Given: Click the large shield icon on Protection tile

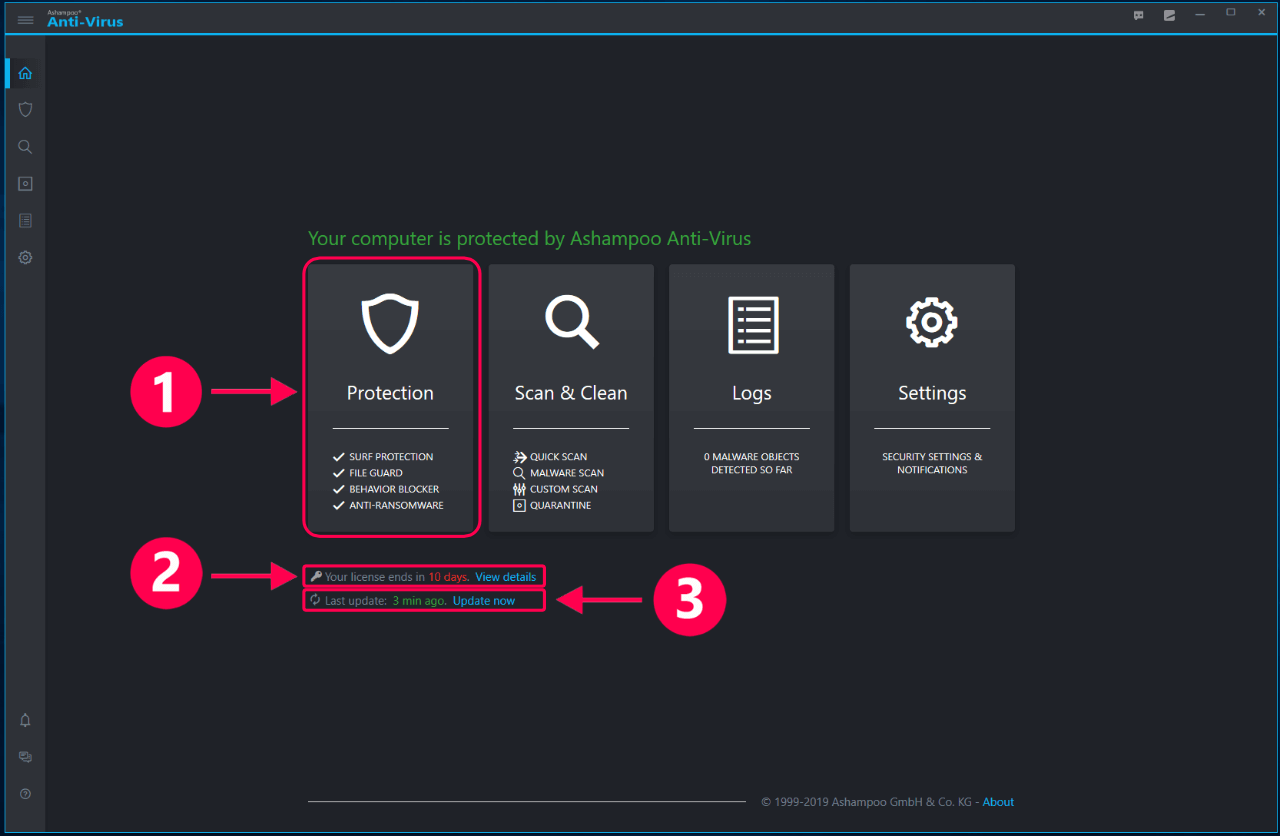Looking at the screenshot, I should (x=390, y=323).
